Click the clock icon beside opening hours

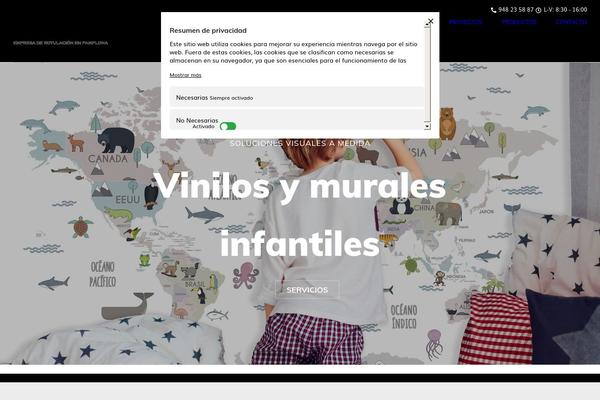click(x=538, y=10)
